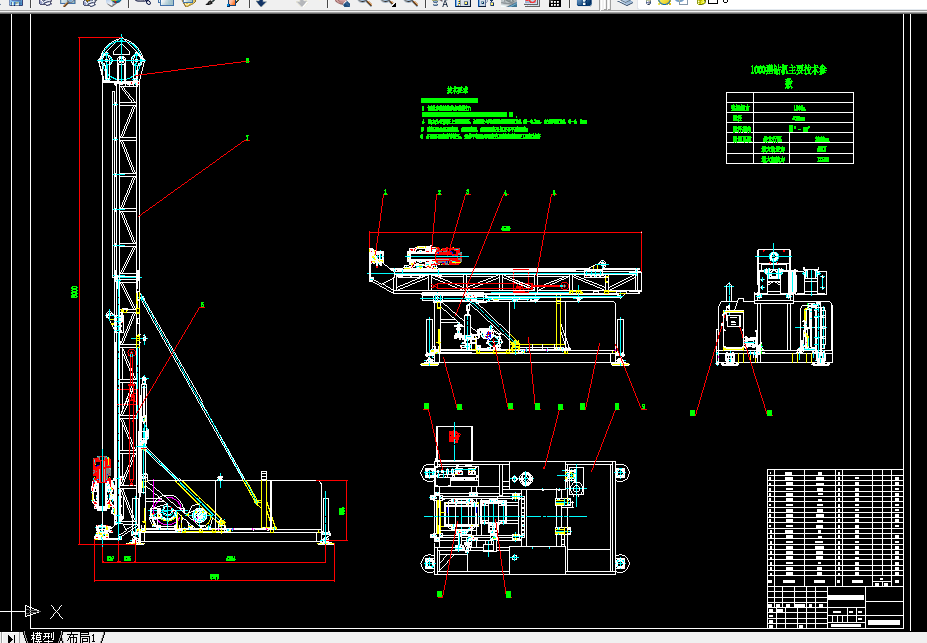Click the technical parameters table

[790, 128]
